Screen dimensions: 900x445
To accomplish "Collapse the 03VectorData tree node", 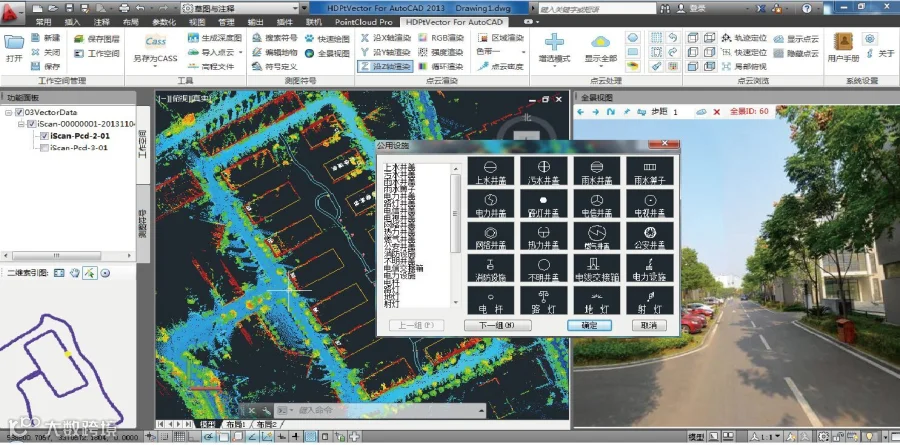I will (9, 113).
